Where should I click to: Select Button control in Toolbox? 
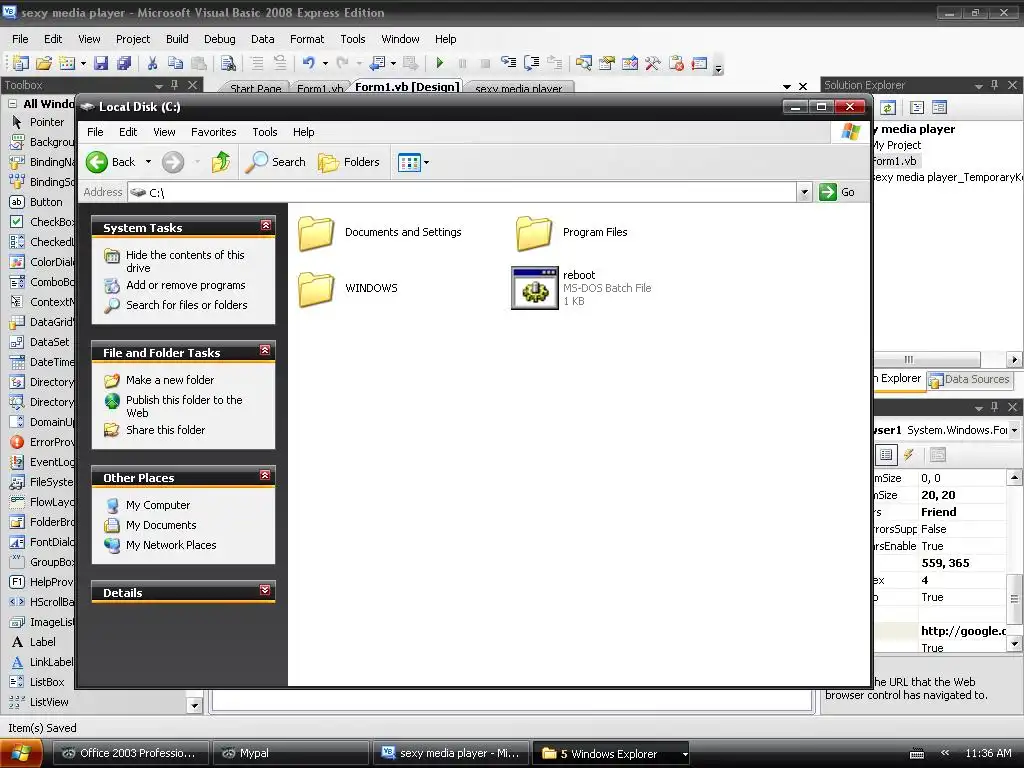(38, 202)
